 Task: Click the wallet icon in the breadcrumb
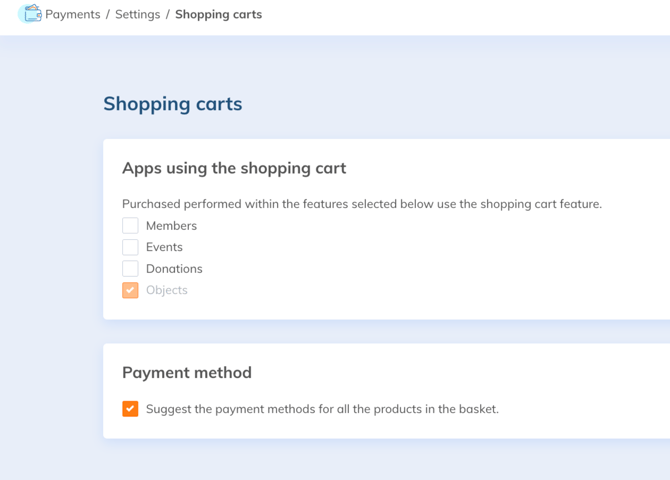[31, 14]
